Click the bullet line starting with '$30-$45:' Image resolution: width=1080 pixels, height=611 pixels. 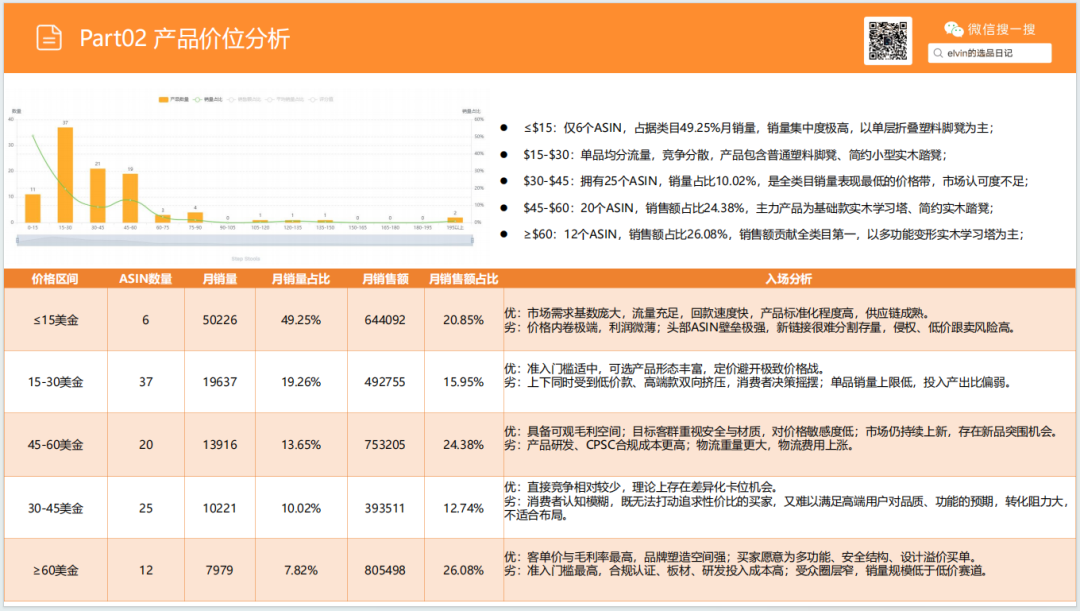tap(775, 181)
